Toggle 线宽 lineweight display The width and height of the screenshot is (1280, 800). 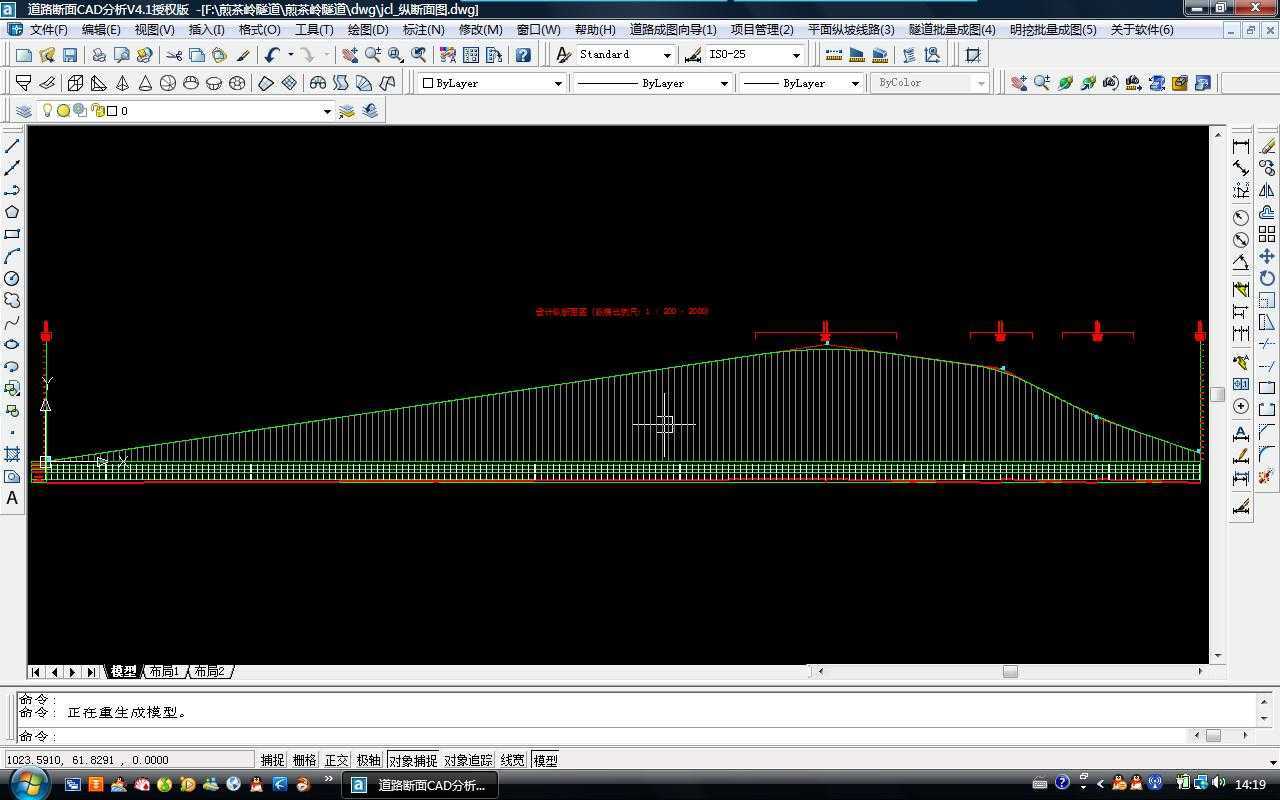point(512,760)
